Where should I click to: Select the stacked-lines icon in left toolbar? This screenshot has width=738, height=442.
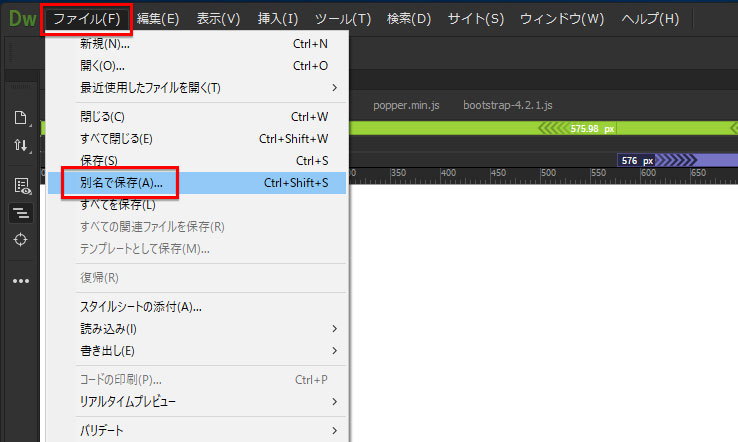(x=20, y=213)
